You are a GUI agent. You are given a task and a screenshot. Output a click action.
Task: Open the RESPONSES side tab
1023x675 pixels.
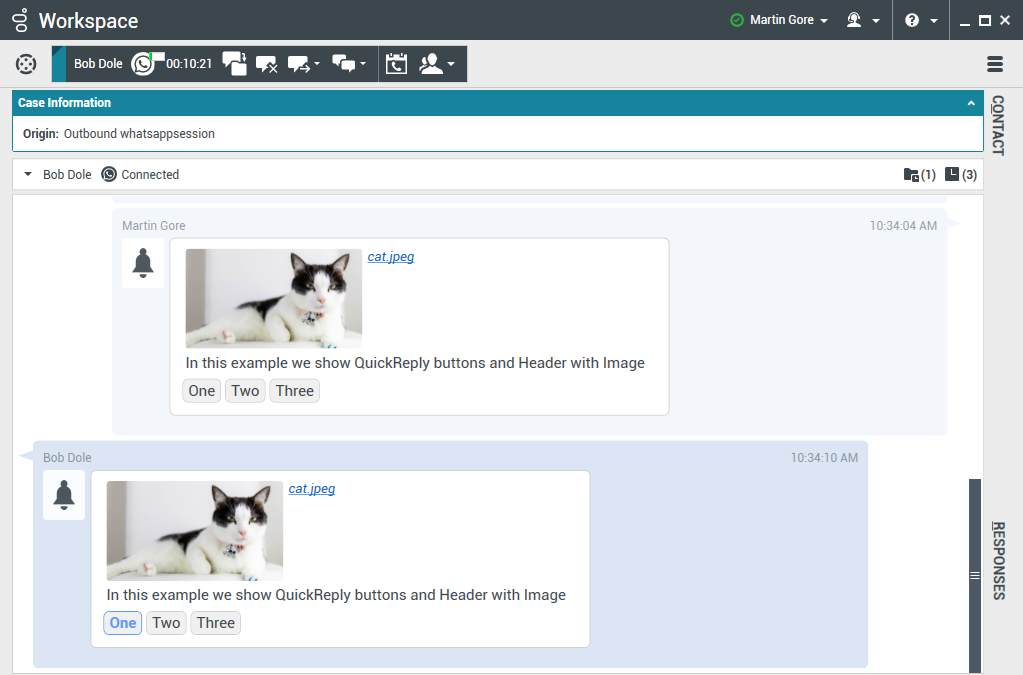pyautogui.click(x=997, y=560)
